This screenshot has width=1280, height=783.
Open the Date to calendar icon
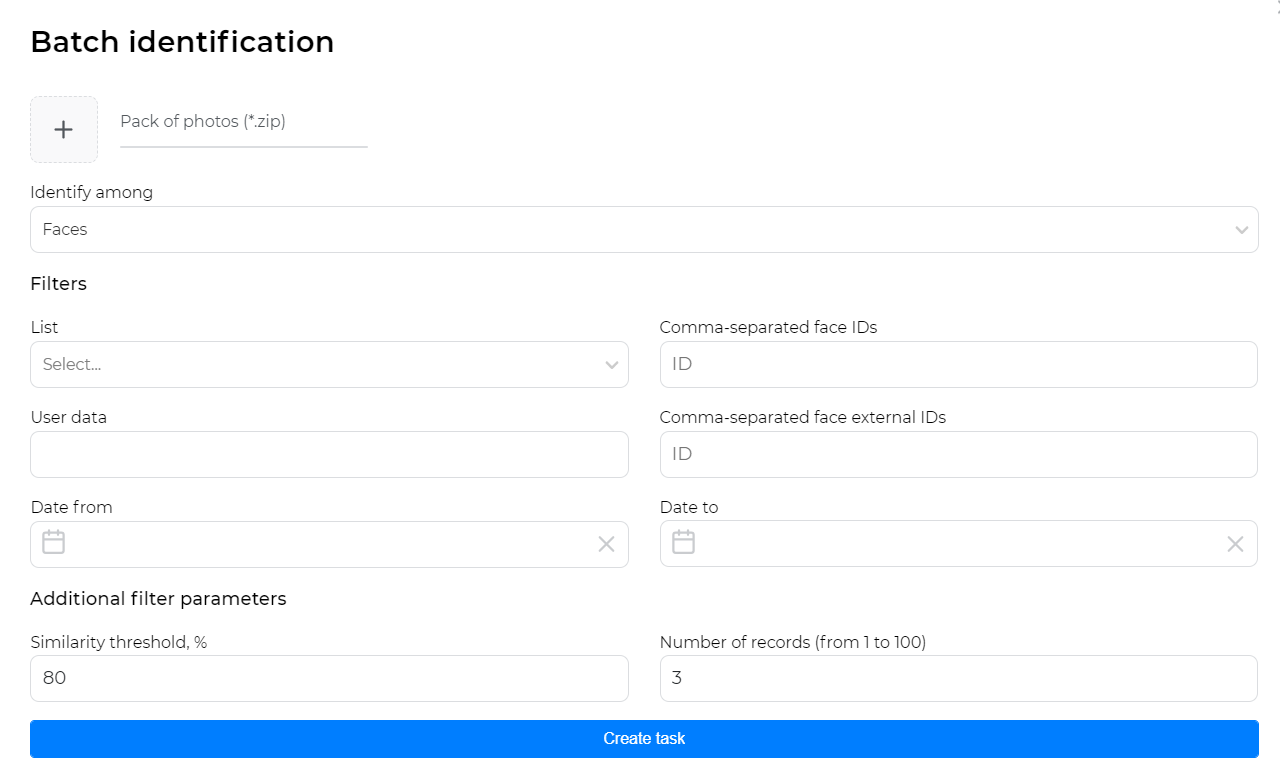pyautogui.click(x=683, y=543)
